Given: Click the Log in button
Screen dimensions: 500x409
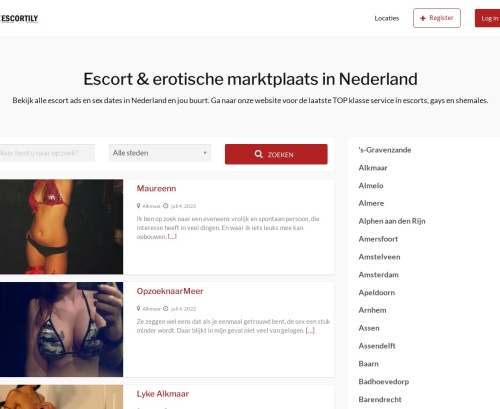Looking at the screenshot, I should pos(488,18).
